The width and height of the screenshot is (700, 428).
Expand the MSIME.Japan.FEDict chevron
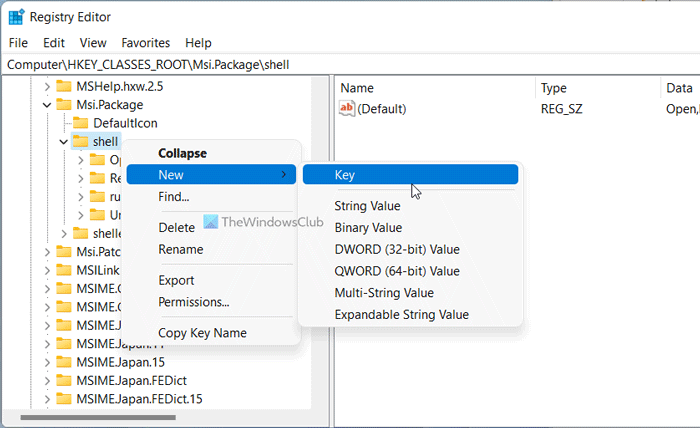click(47, 381)
